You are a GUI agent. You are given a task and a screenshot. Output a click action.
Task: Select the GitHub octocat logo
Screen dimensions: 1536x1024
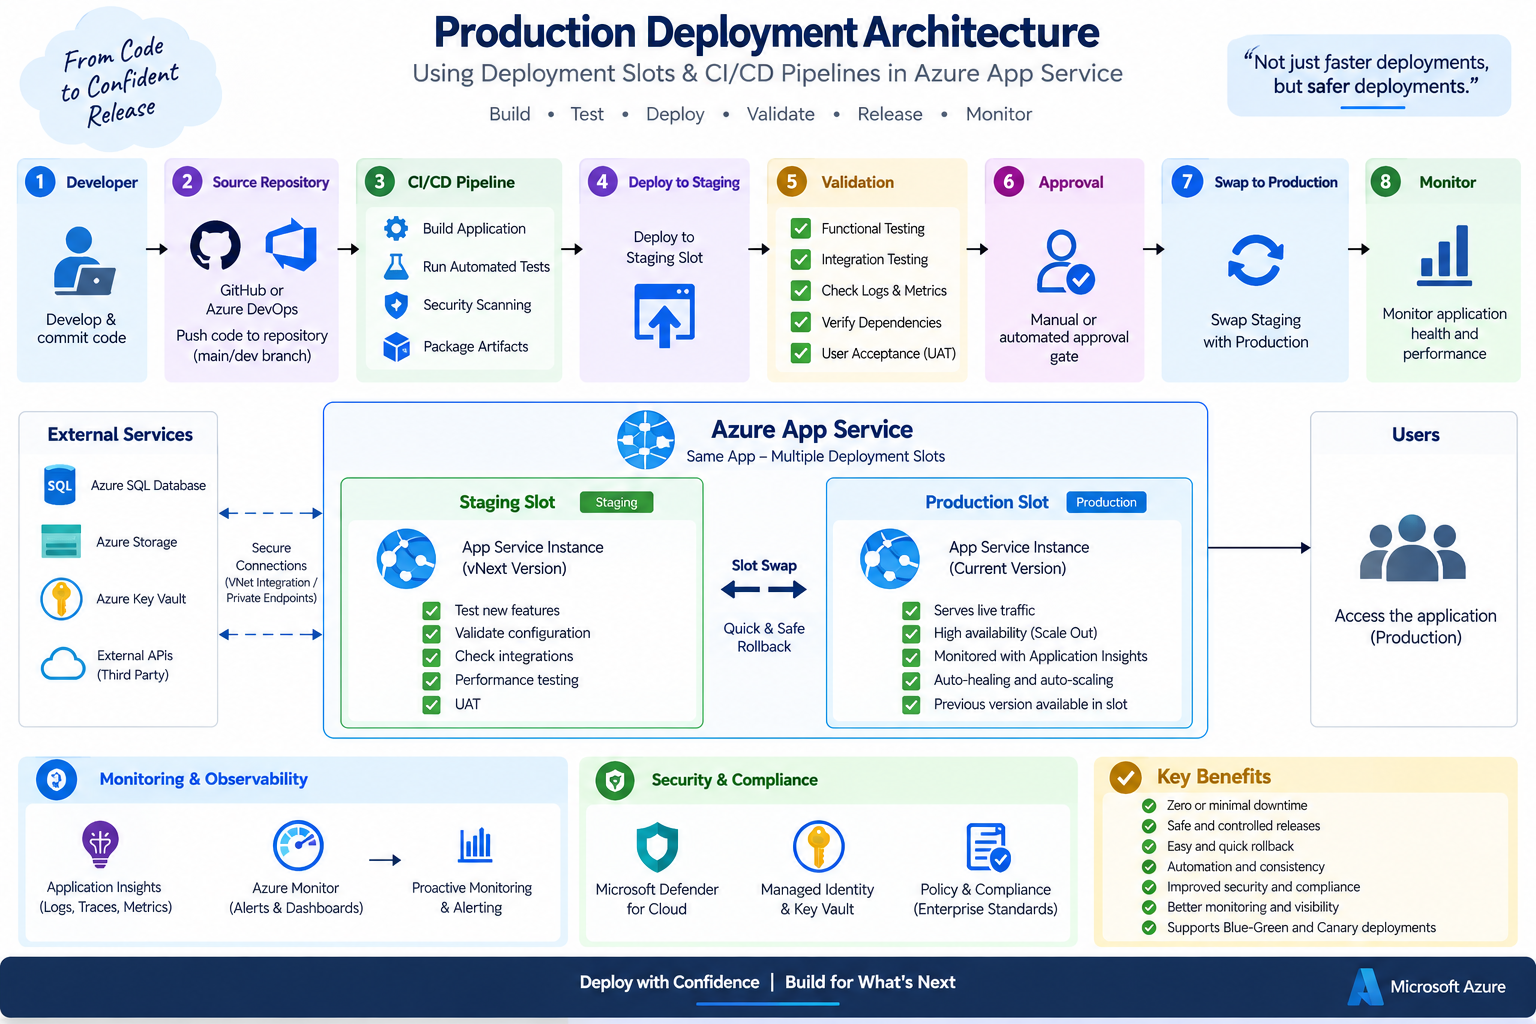(x=216, y=246)
